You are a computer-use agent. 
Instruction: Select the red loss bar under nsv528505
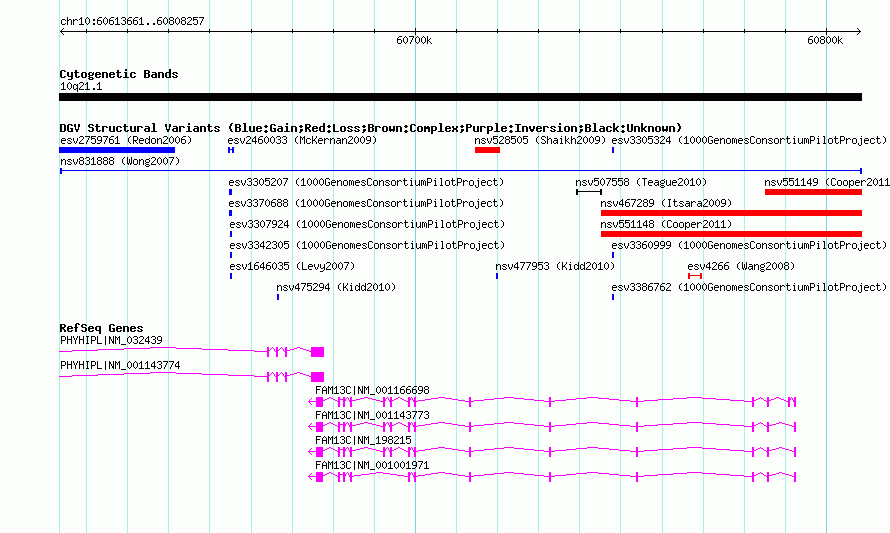coord(488,150)
